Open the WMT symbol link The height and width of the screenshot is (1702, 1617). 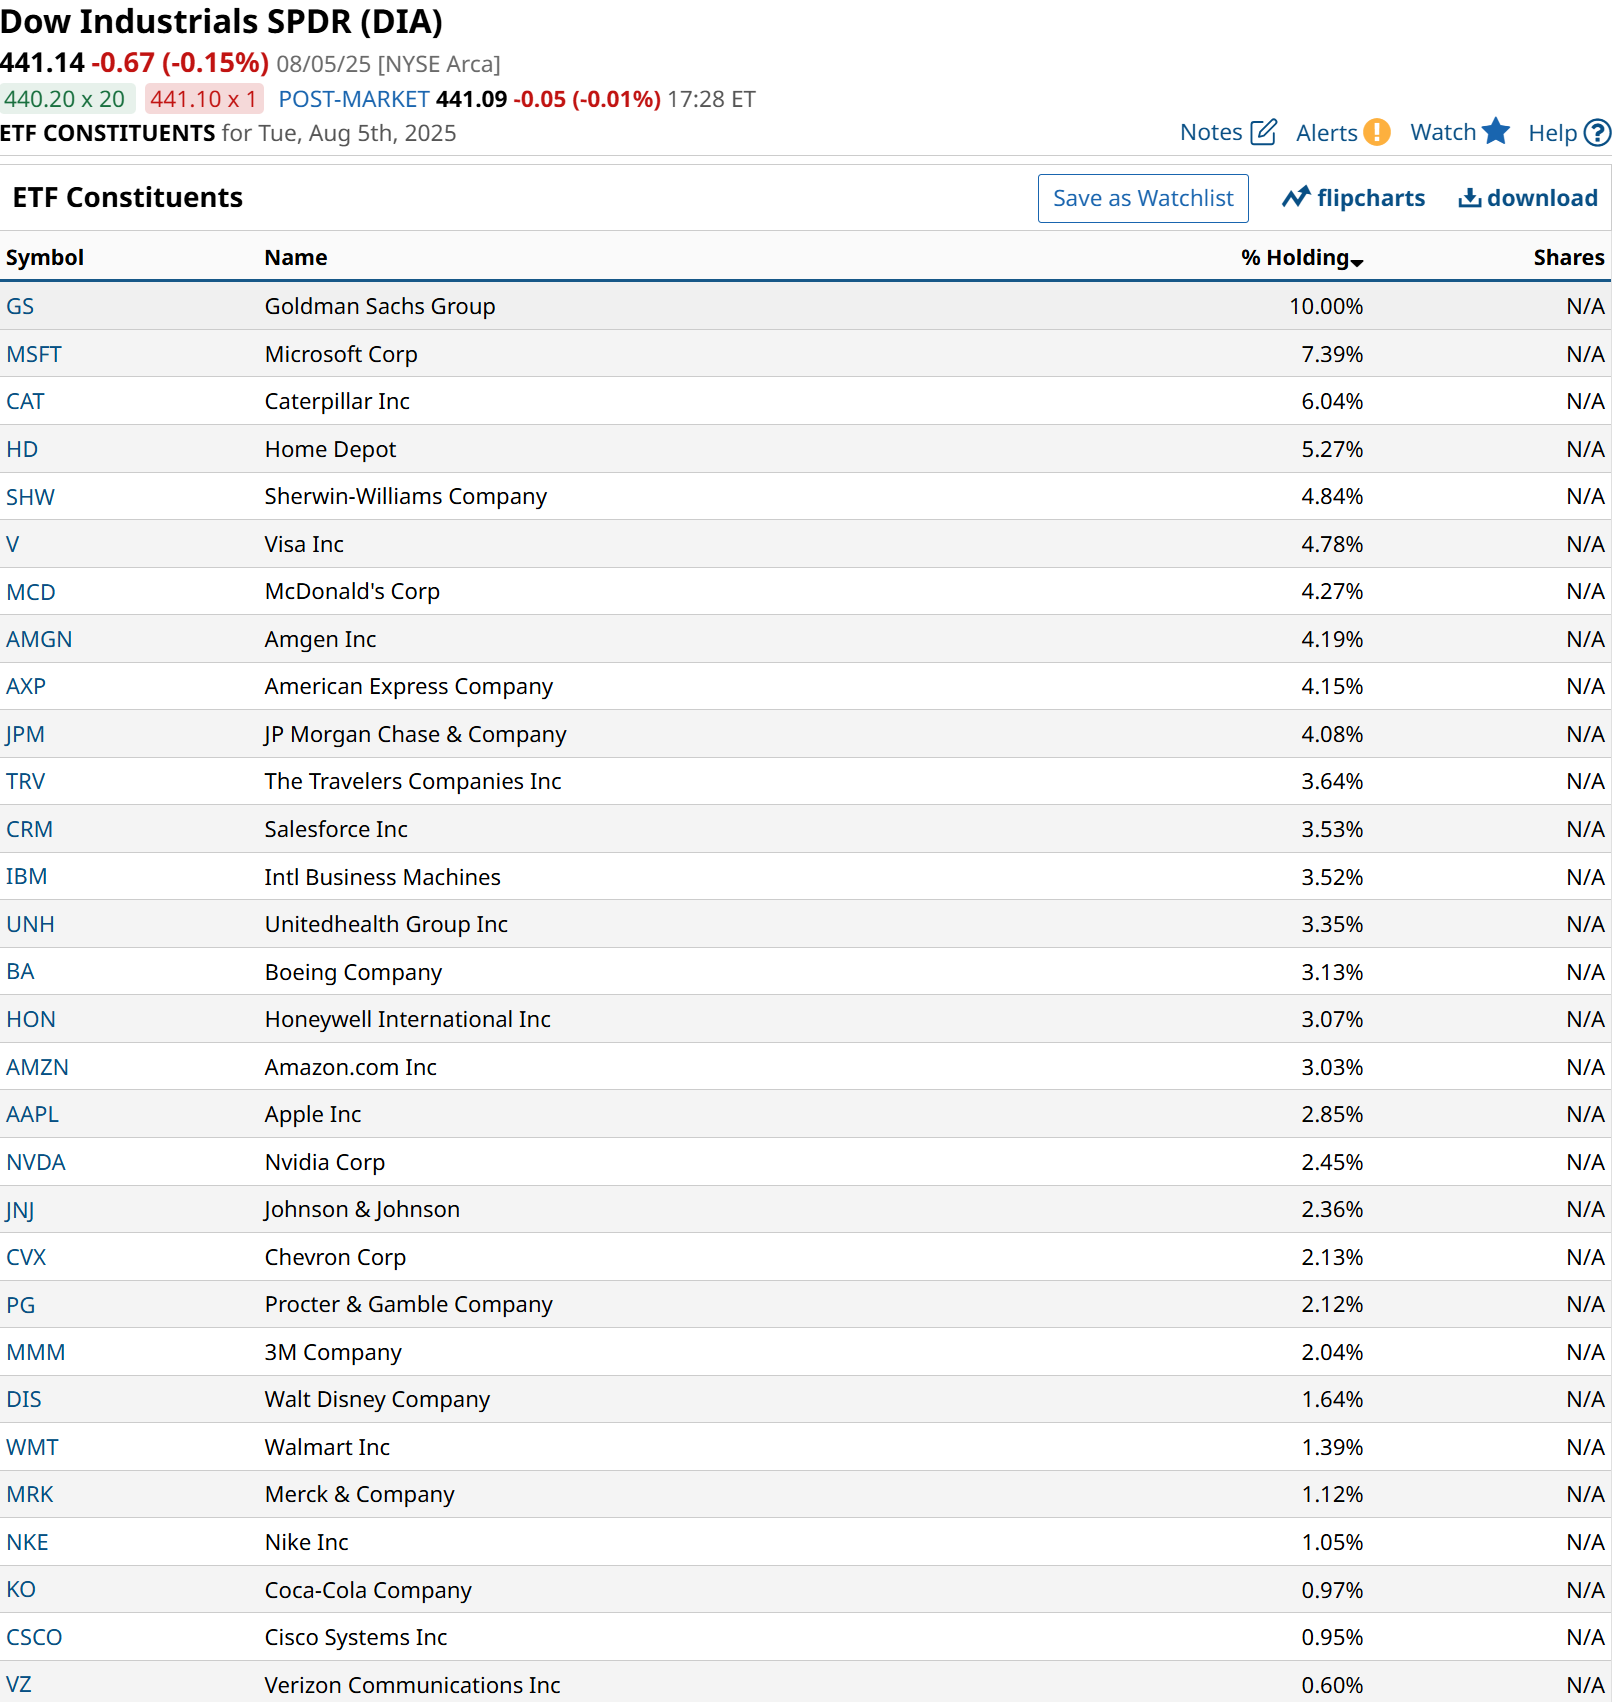click(32, 1447)
